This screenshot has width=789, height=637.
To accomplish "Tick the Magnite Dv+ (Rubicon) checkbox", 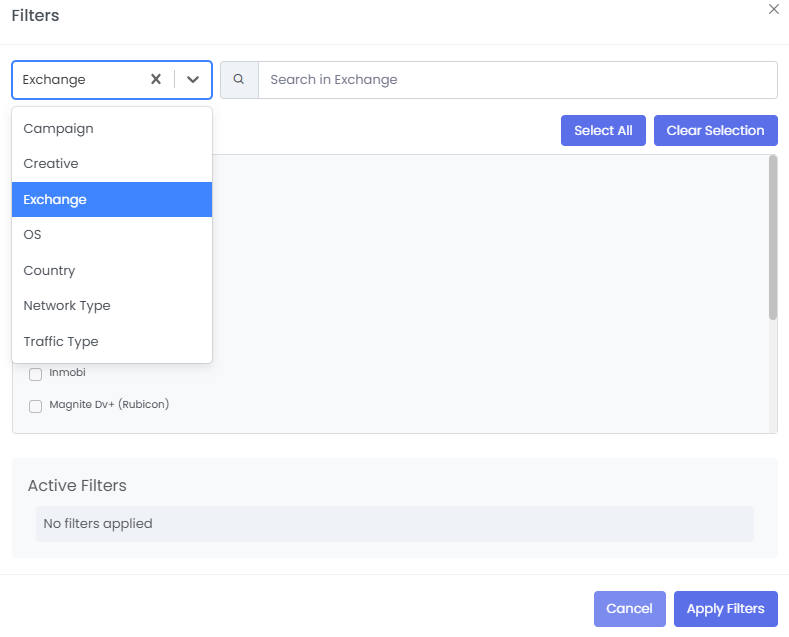I will [x=35, y=406].
